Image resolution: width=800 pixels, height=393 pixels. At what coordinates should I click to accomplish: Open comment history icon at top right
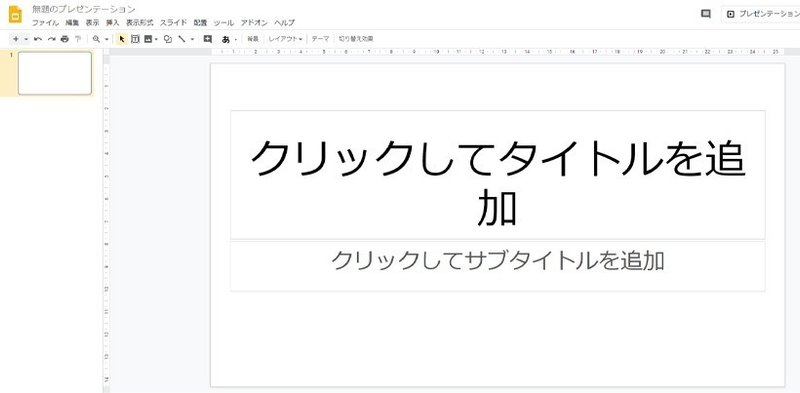[x=706, y=14]
